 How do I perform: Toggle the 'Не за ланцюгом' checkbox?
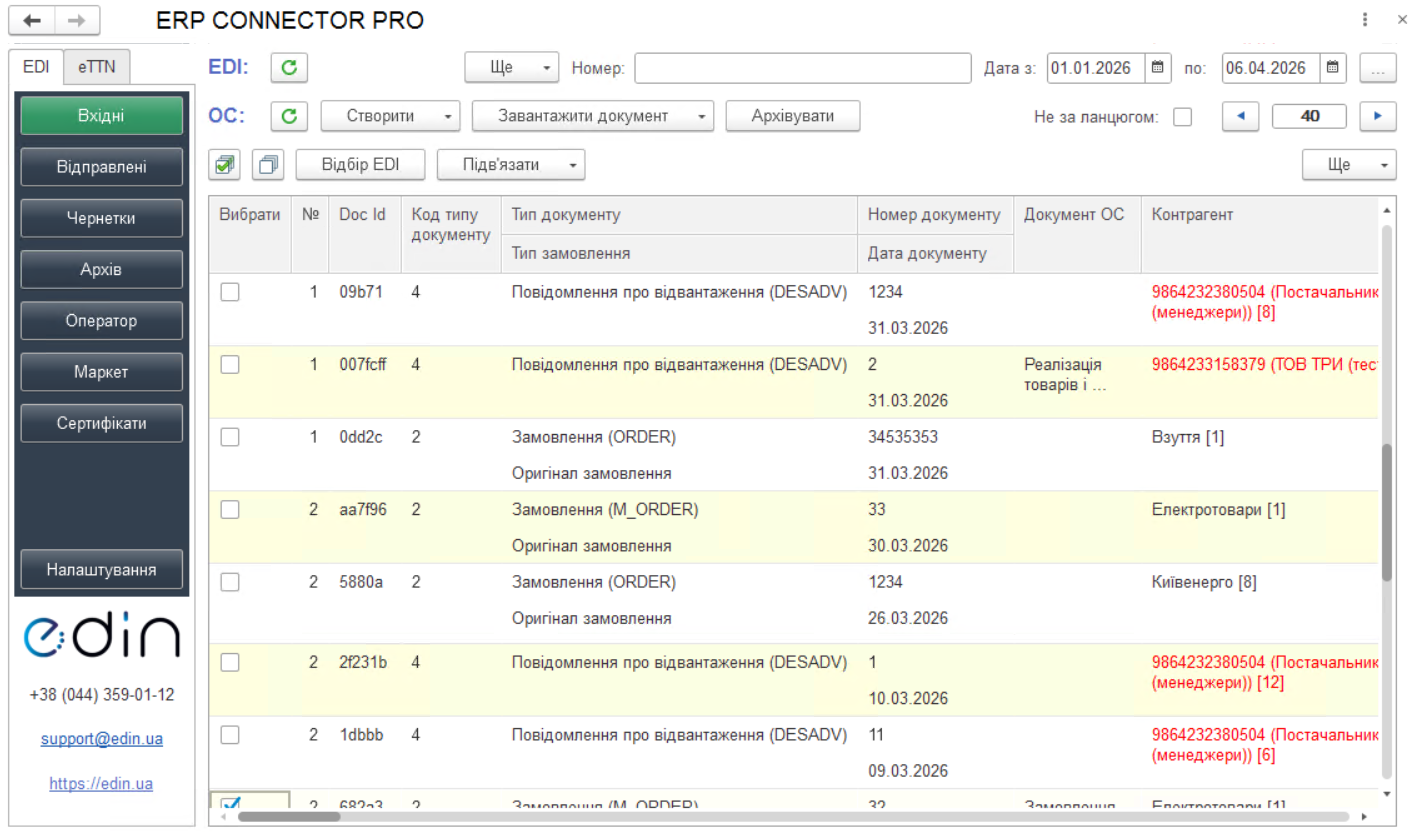tap(1183, 117)
